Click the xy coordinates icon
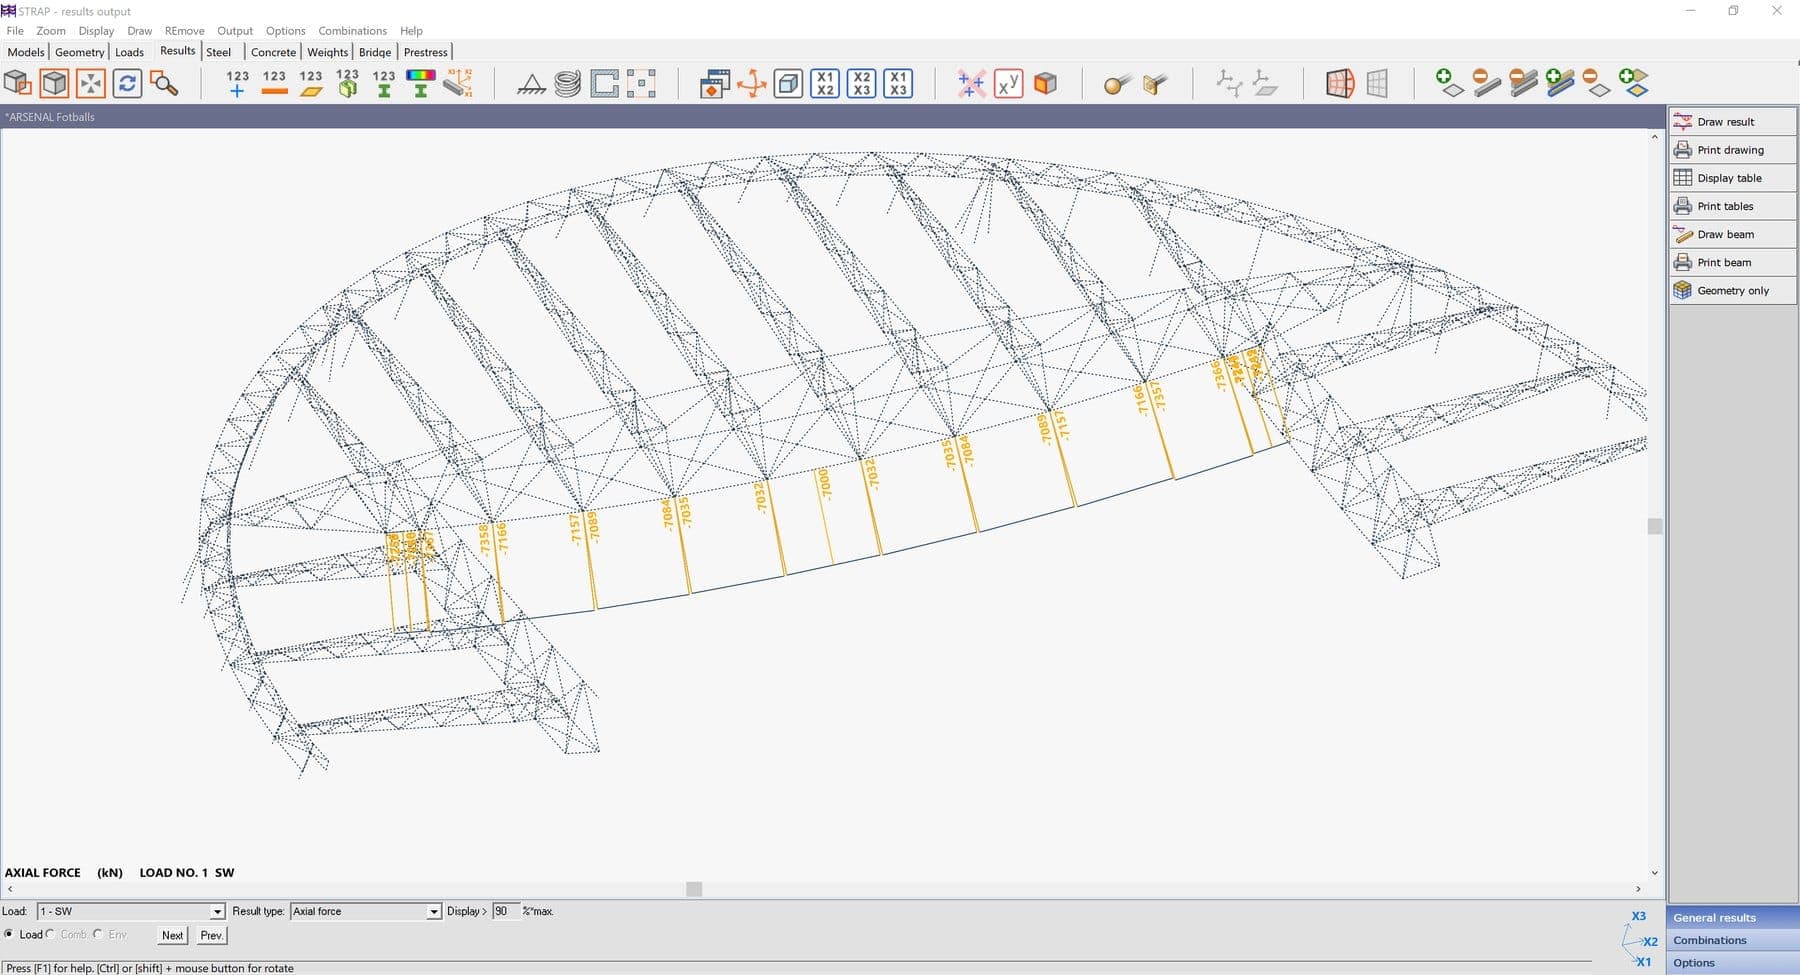Image resolution: width=1800 pixels, height=975 pixels. point(1008,83)
